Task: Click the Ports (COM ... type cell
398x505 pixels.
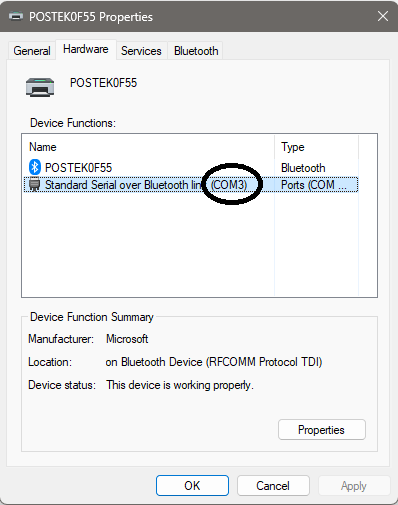Action: coord(314,185)
